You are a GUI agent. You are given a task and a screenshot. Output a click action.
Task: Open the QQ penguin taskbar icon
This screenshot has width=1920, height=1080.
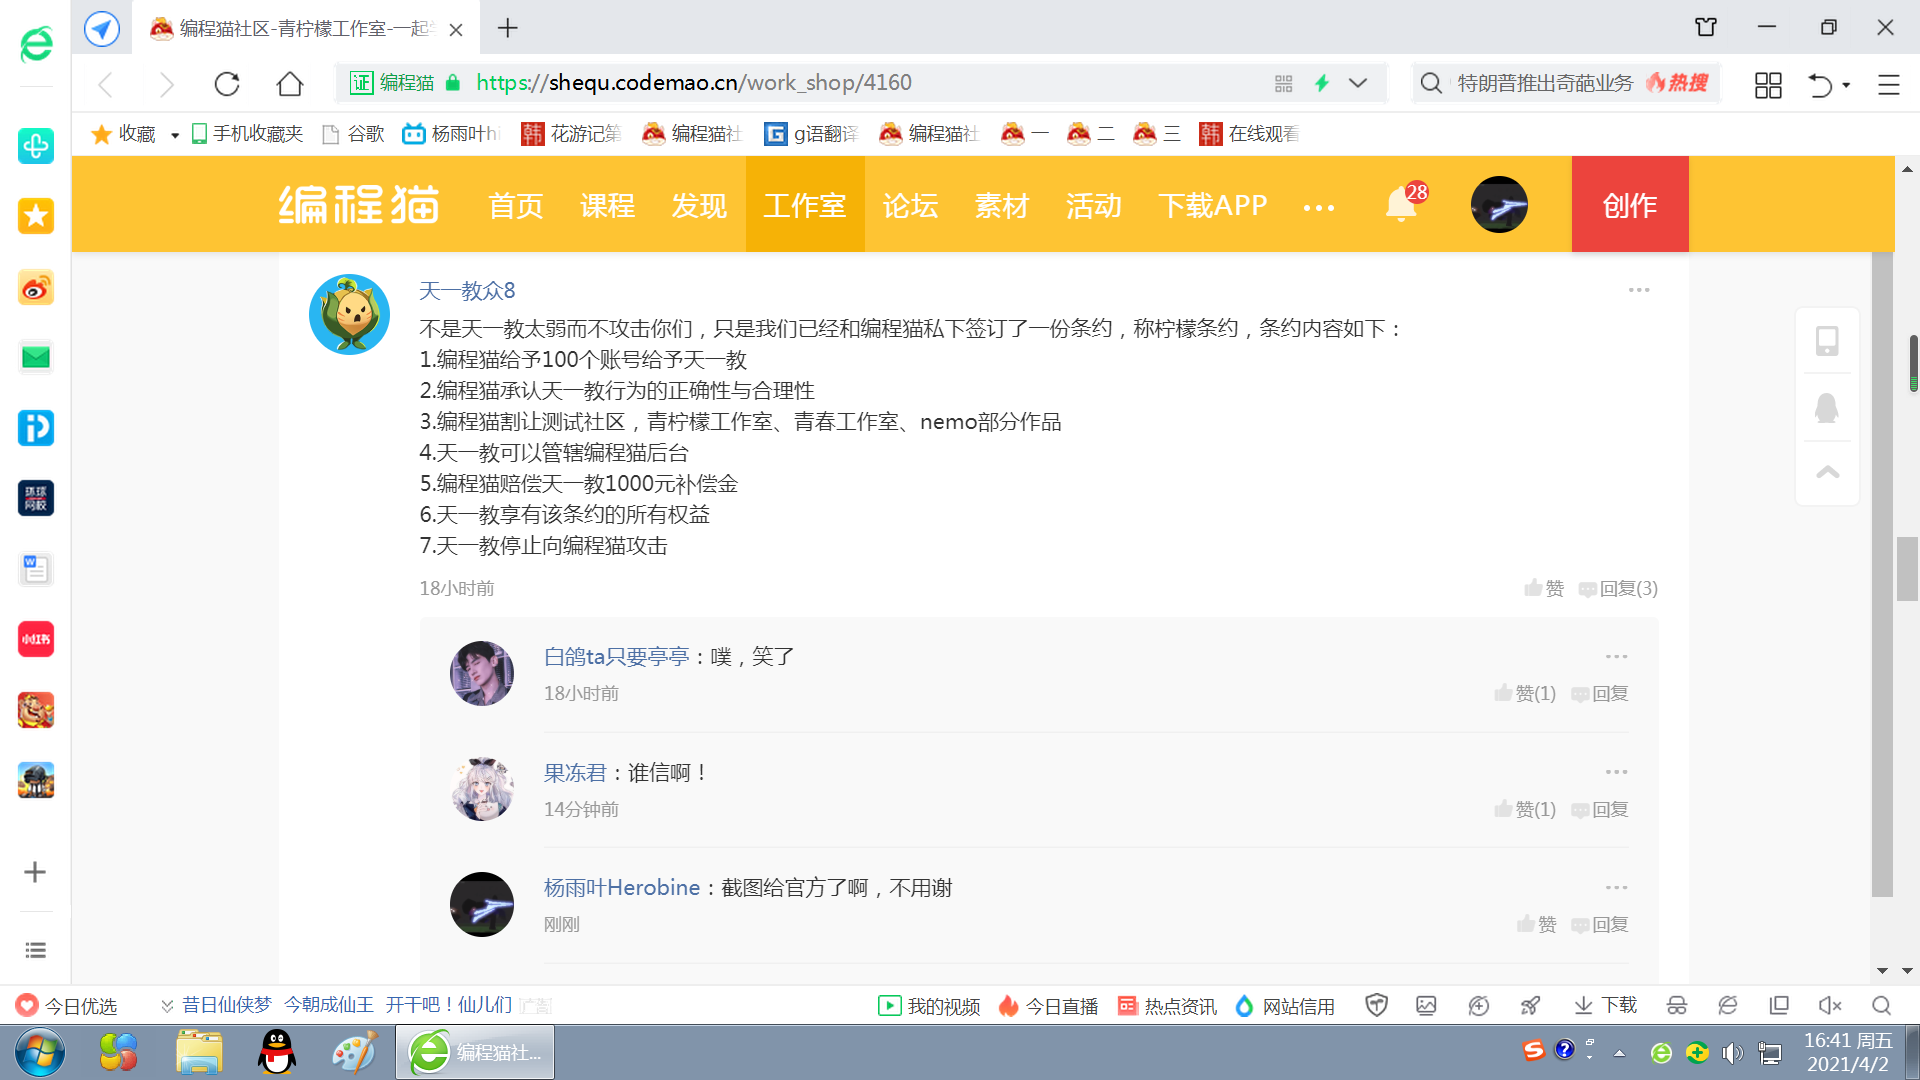(x=277, y=1052)
